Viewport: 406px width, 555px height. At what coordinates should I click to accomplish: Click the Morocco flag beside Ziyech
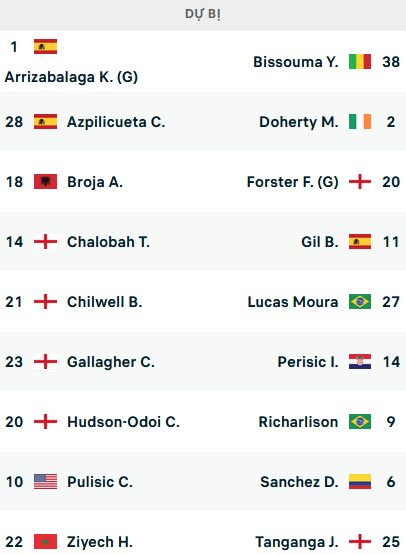[x=45, y=542]
